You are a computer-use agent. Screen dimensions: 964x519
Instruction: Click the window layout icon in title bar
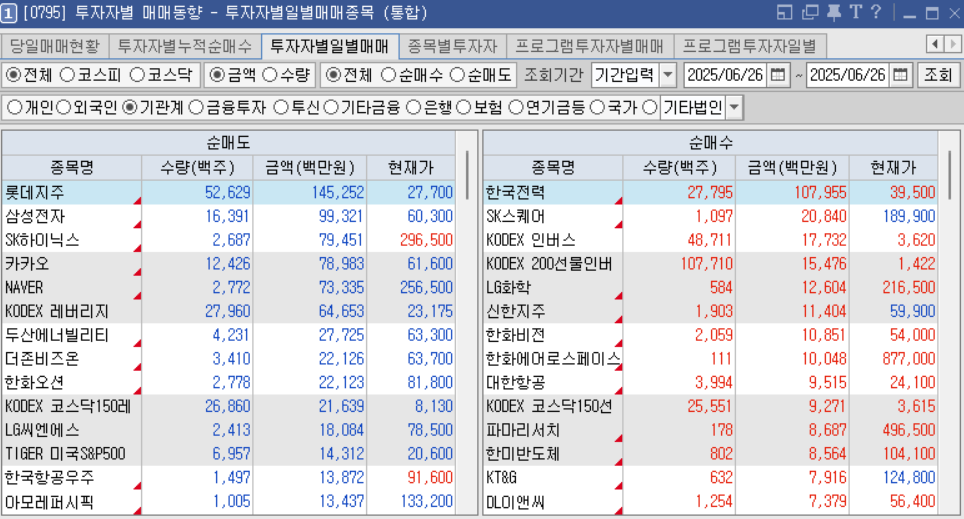784,12
